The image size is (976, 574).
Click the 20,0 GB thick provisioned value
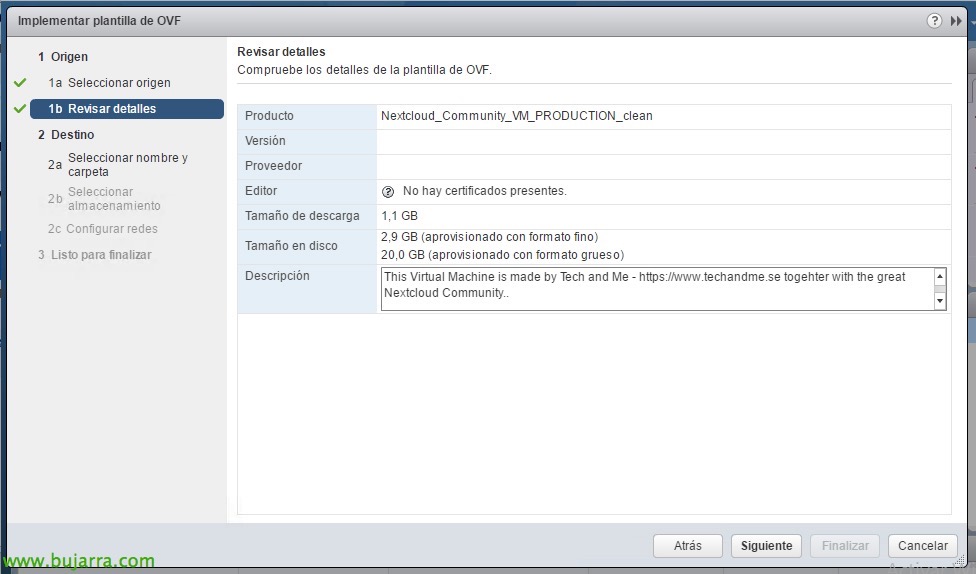502,255
